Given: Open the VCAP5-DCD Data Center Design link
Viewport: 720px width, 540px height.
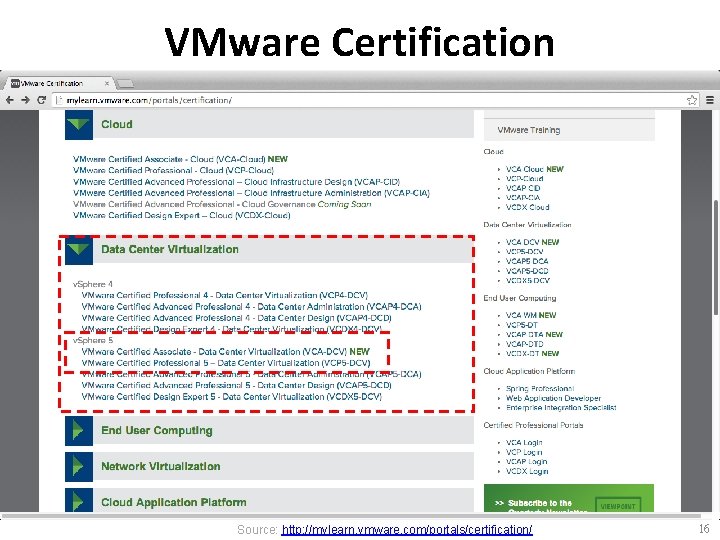Looking at the screenshot, I should (236, 385).
